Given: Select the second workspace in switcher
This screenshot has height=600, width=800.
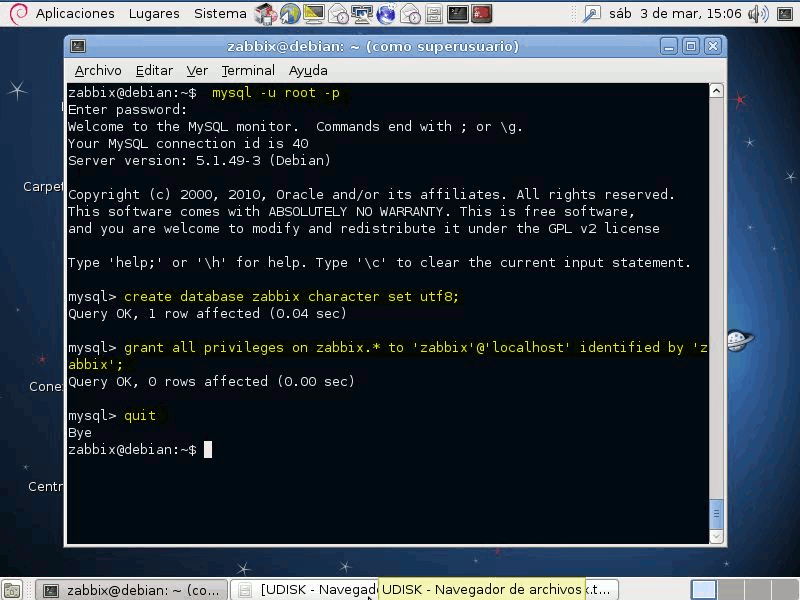Looking at the screenshot, I should tap(732, 590).
